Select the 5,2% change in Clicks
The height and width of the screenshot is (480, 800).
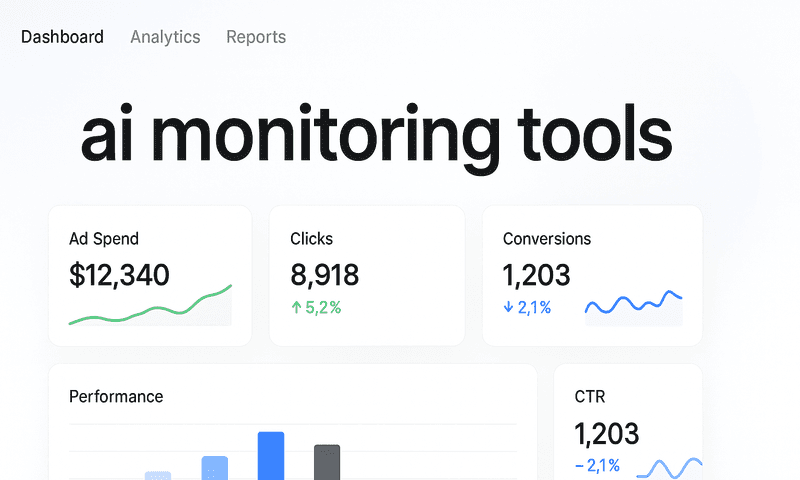[x=323, y=308]
